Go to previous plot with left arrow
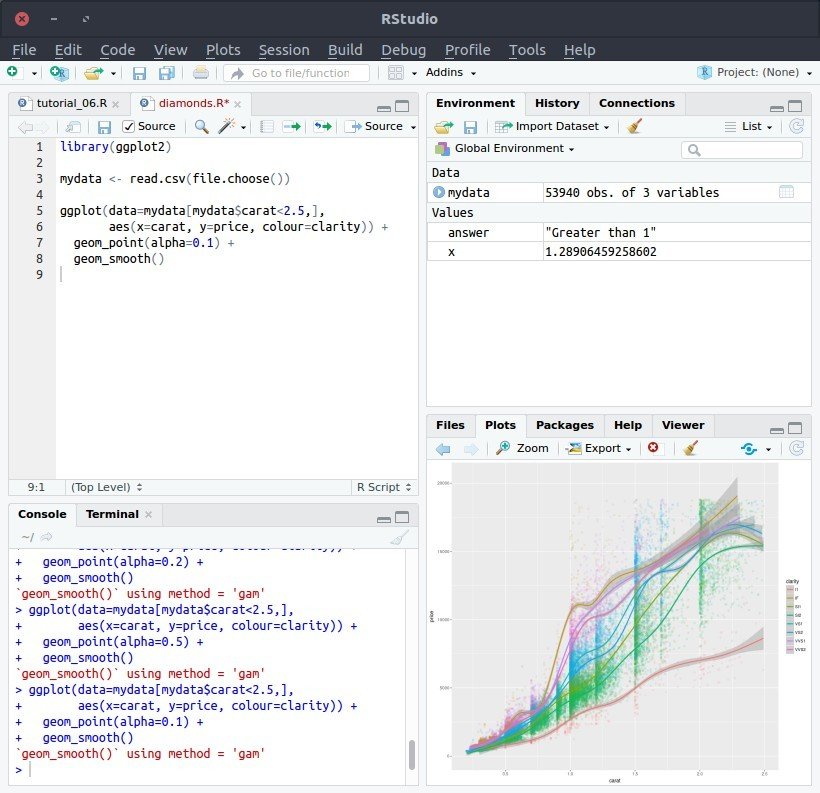Screen dimensions: 820x793 443,449
